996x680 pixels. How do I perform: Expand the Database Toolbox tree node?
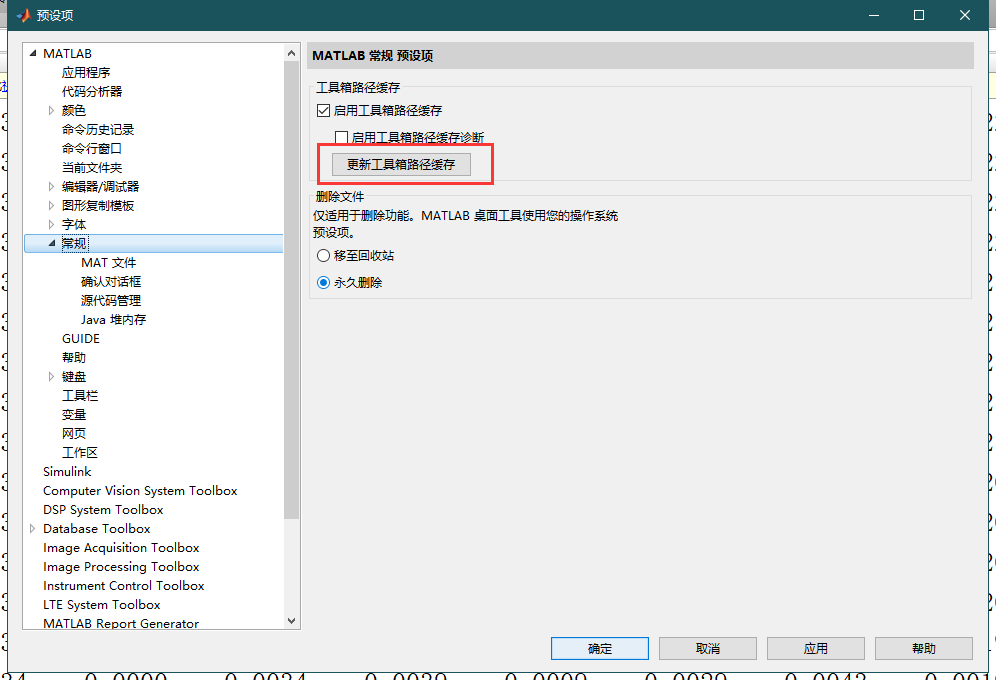pos(32,528)
